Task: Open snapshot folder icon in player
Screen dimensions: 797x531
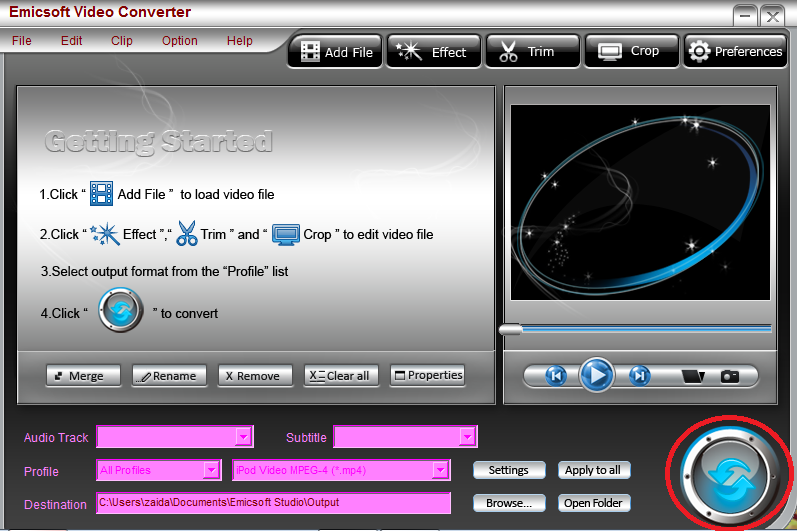Action: coord(693,376)
